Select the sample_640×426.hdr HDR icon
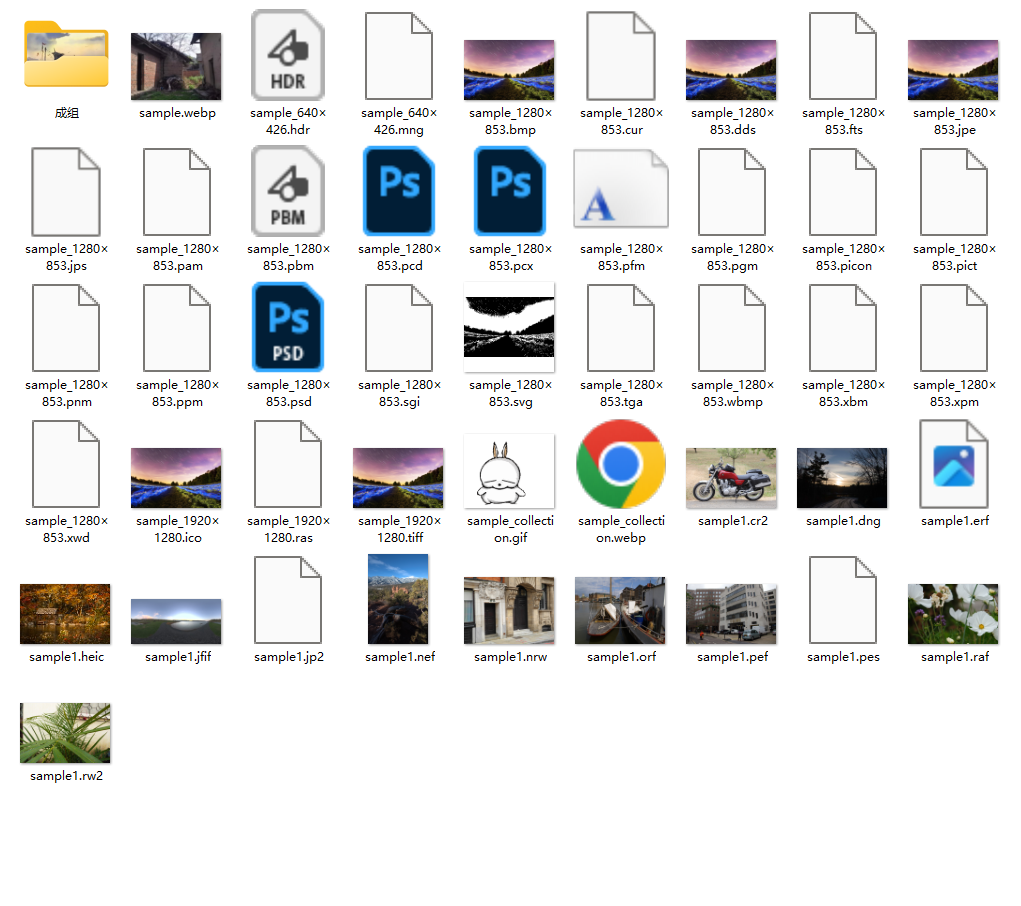 point(288,55)
